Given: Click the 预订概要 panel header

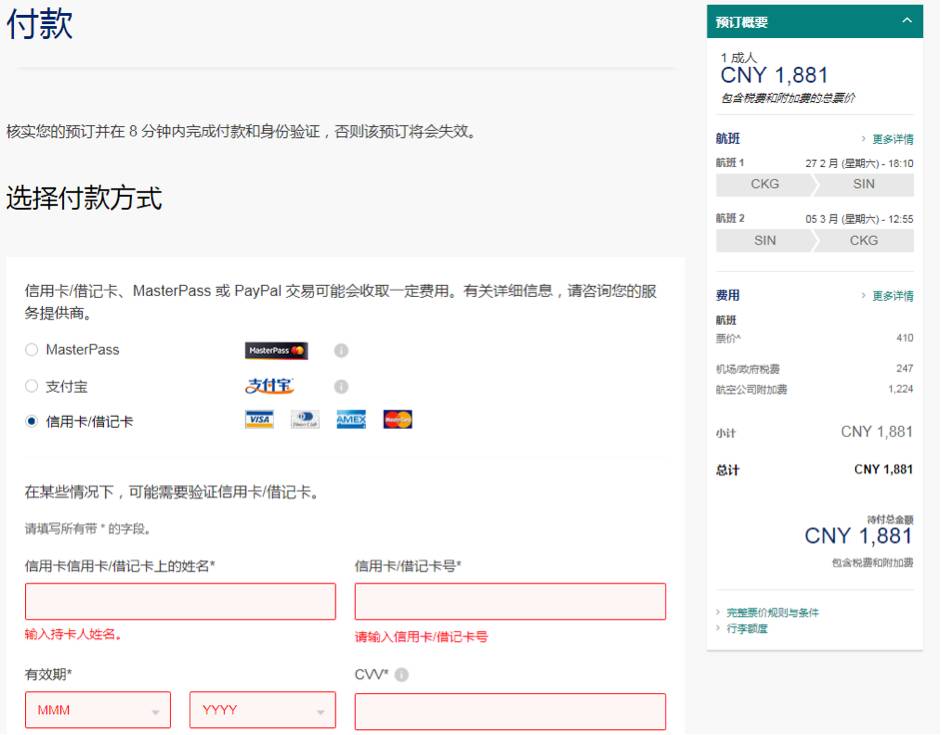Looking at the screenshot, I should click(815, 22).
